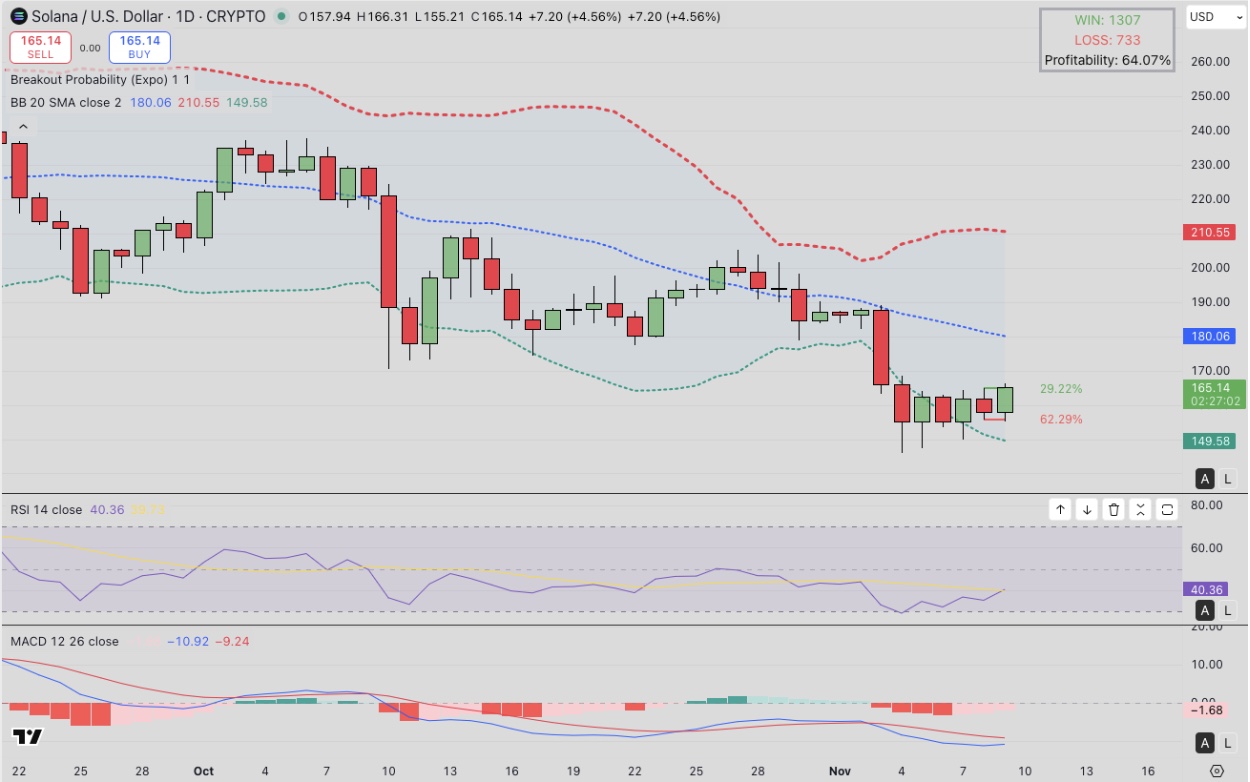This screenshot has height=782, width=1250.
Task: Restore pane layout with brackets icon
Action: (1166, 509)
